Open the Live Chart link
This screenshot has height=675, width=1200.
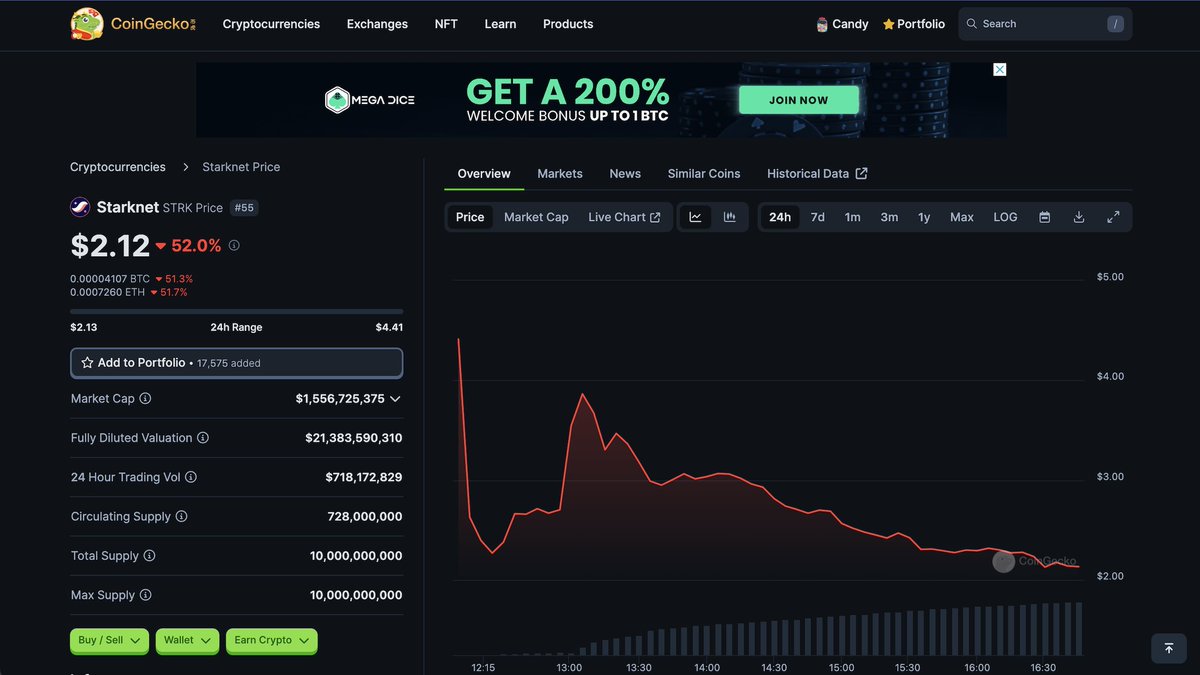coord(624,217)
